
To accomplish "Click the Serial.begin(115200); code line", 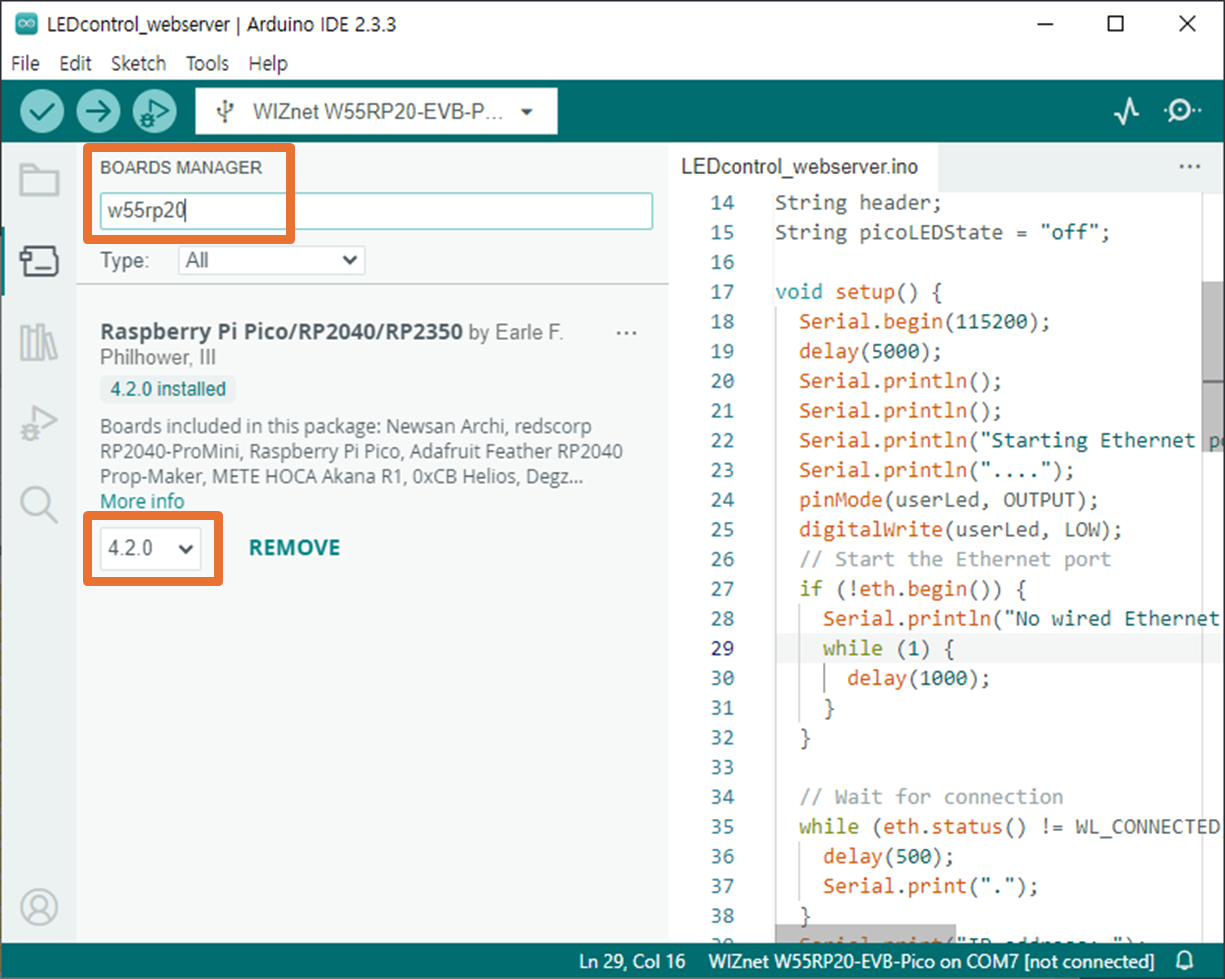I will (x=925, y=322).
